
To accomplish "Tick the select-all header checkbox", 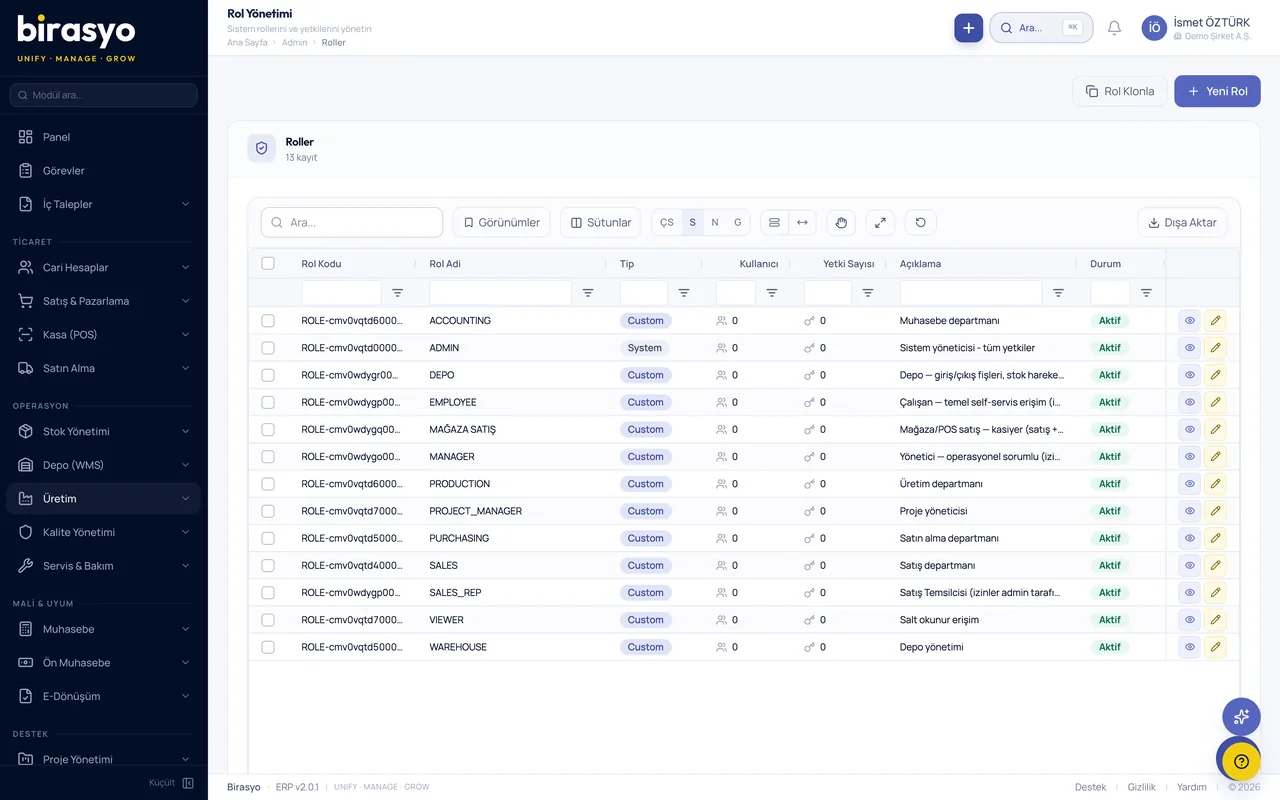I will (268, 264).
